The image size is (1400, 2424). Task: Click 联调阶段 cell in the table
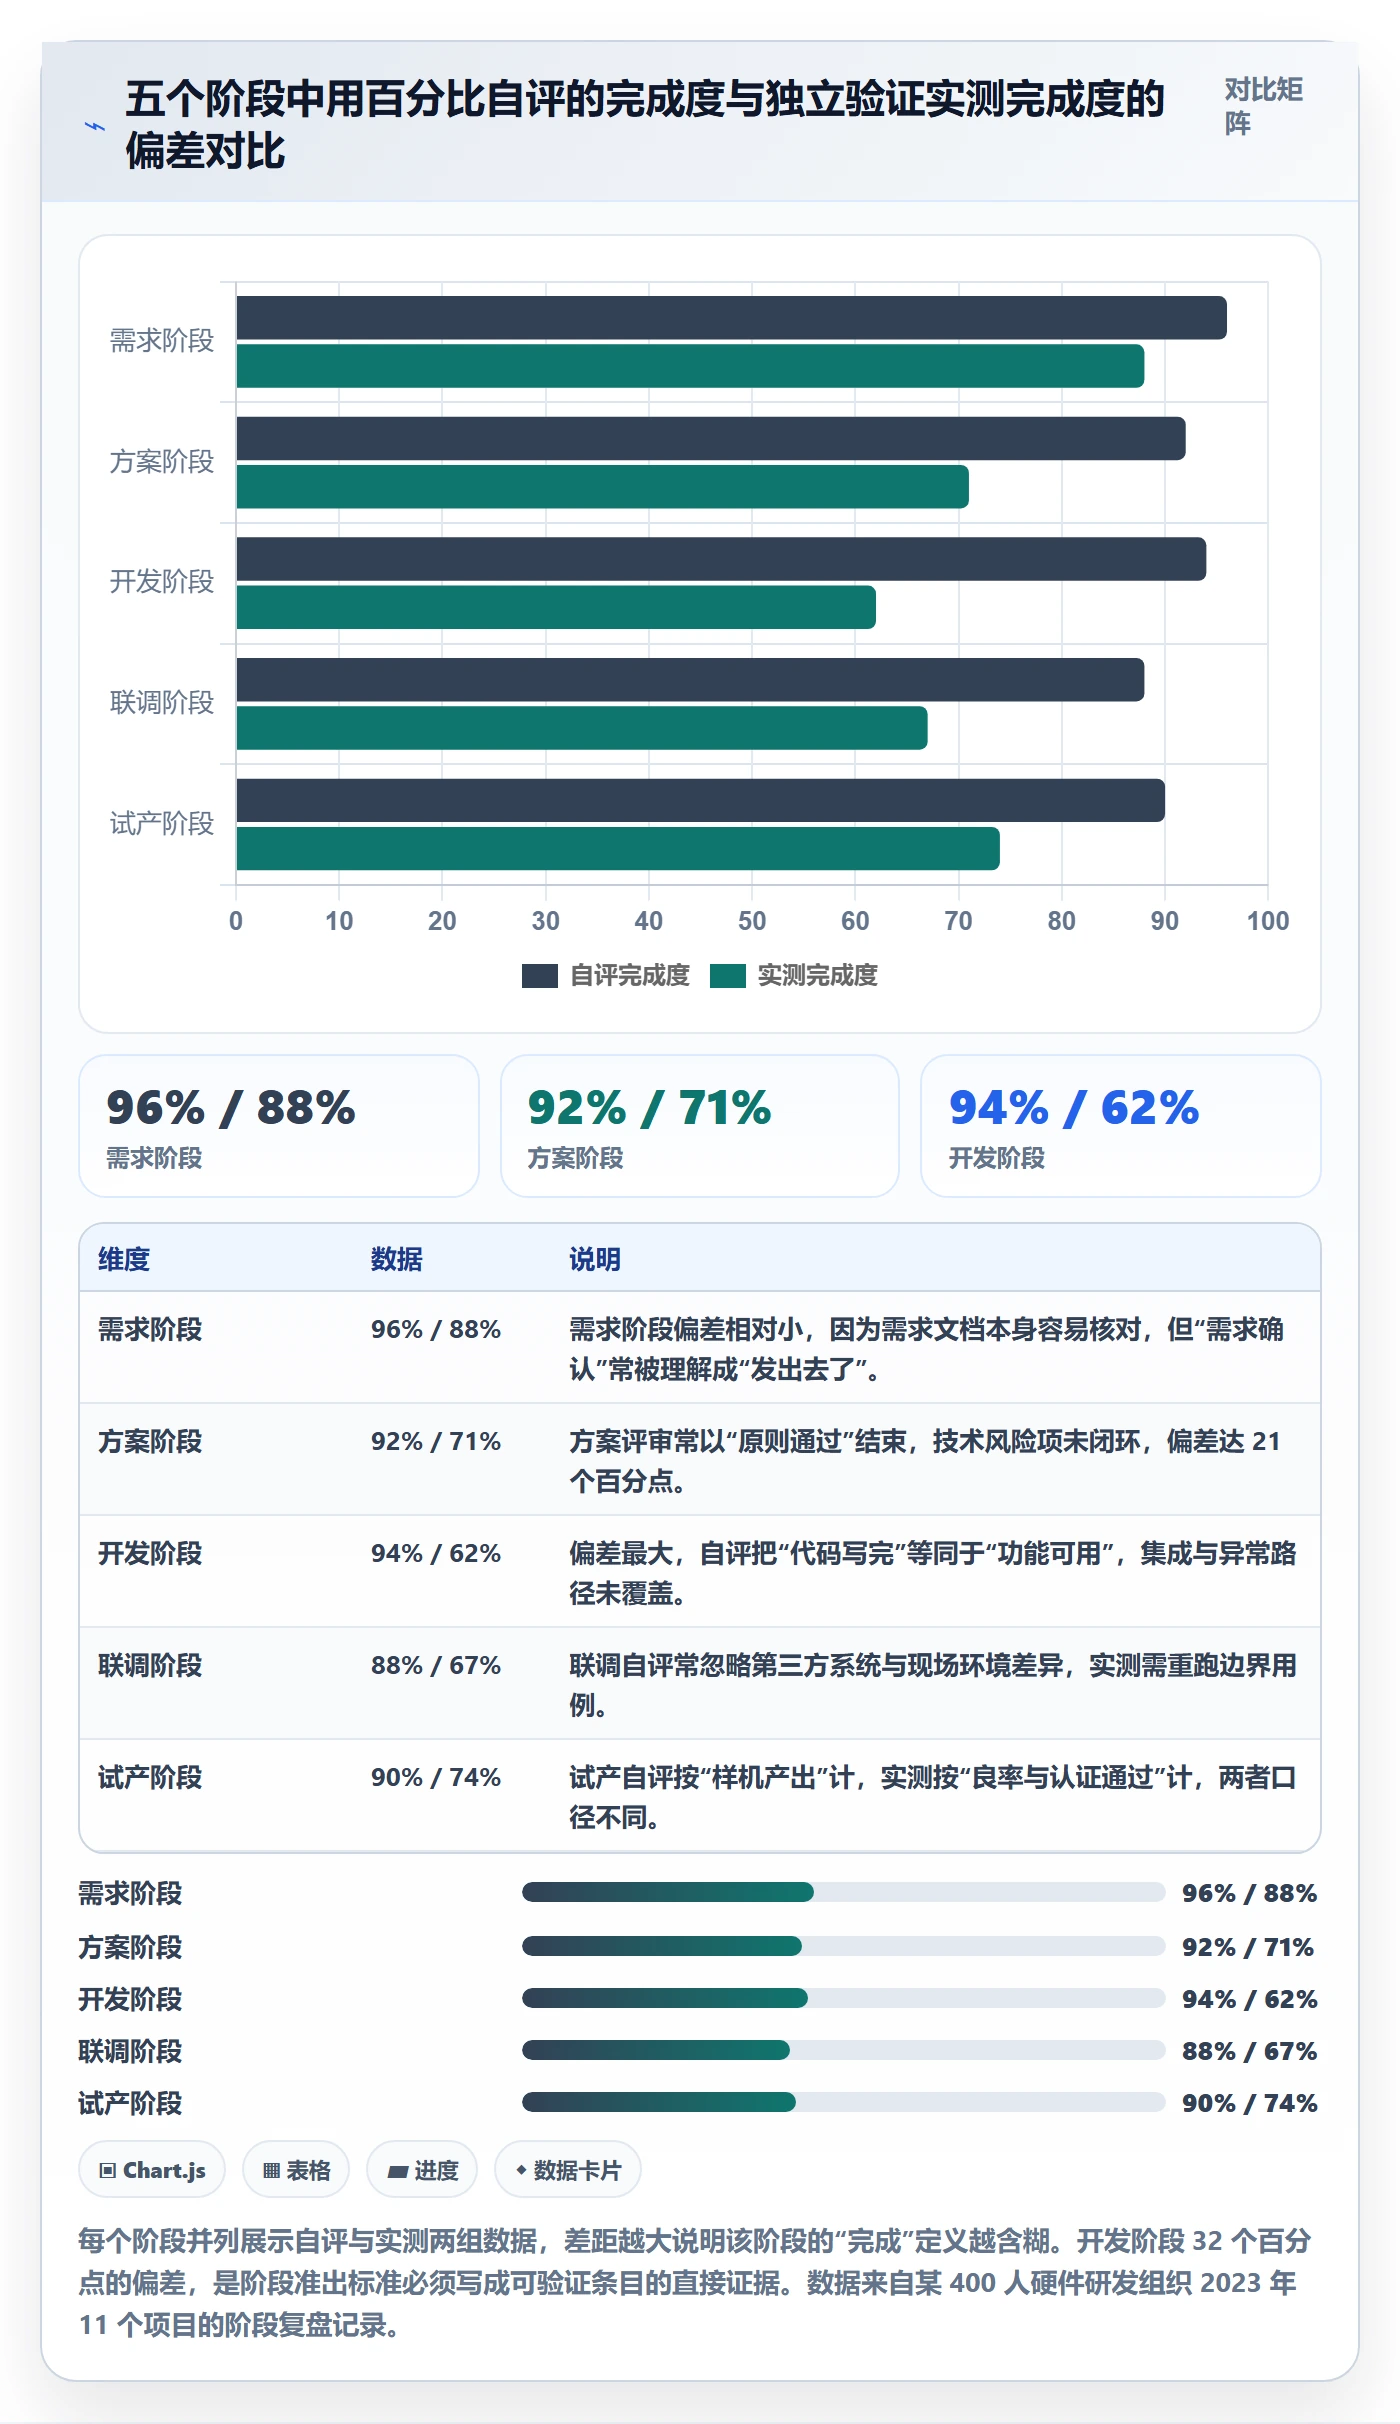pos(150,1665)
